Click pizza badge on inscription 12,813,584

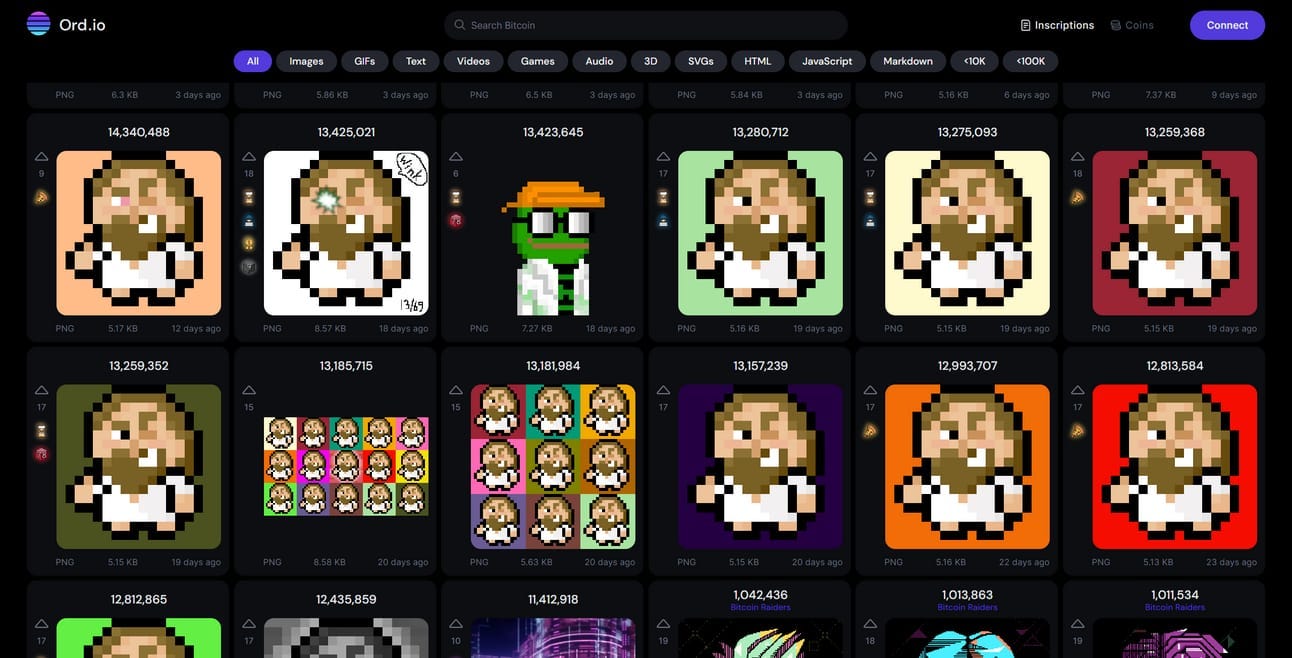(x=1077, y=431)
